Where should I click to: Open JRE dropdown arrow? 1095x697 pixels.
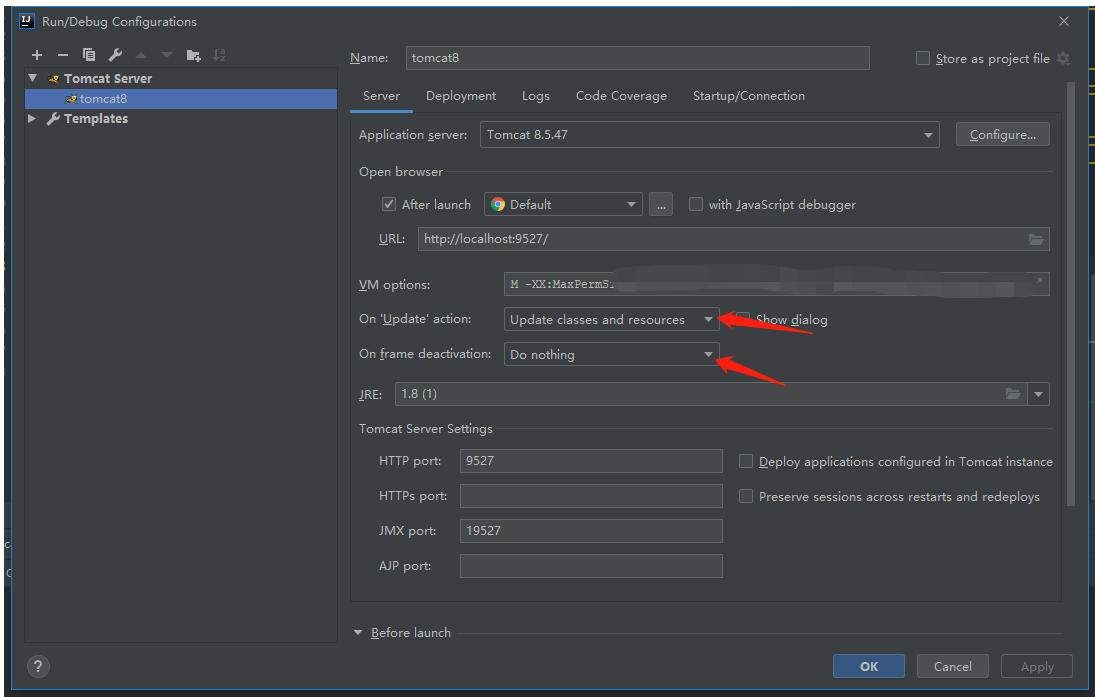1038,394
